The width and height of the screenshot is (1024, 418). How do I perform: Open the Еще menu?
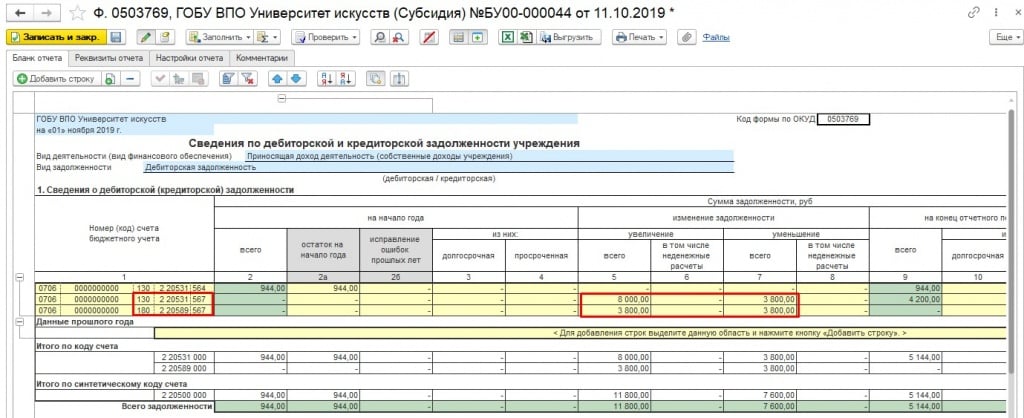[x=1003, y=37]
